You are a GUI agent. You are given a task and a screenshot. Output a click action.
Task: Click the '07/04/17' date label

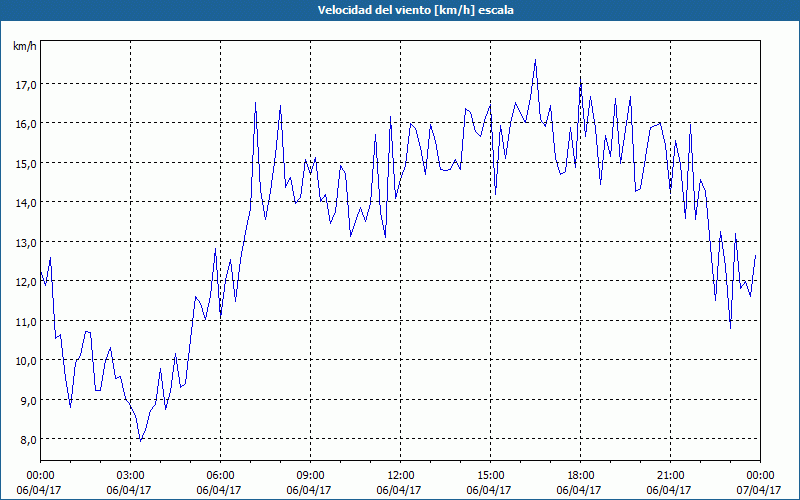coord(759,490)
